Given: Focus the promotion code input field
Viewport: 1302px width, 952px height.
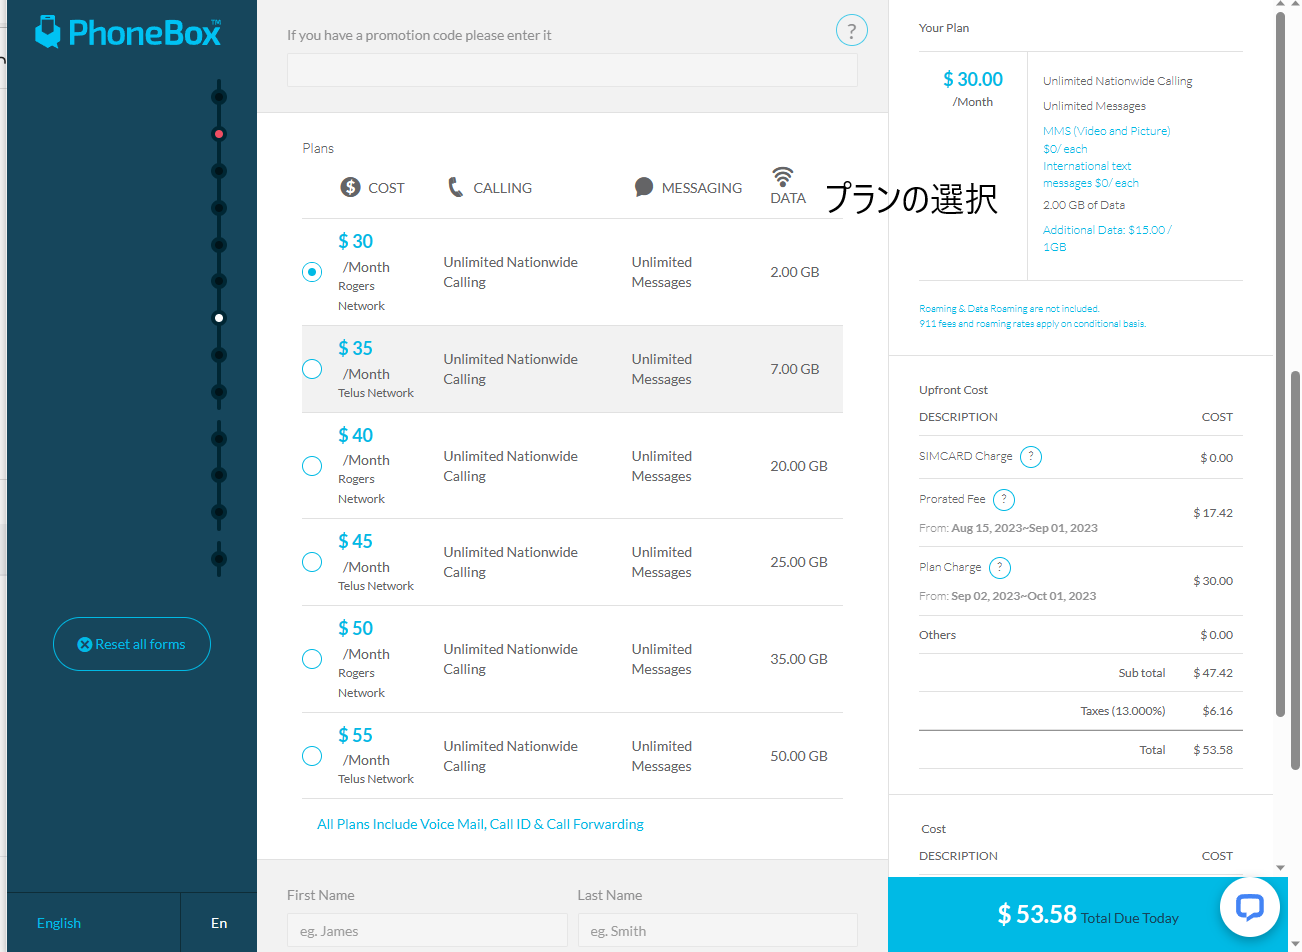Looking at the screenshot, I should 572,70.
